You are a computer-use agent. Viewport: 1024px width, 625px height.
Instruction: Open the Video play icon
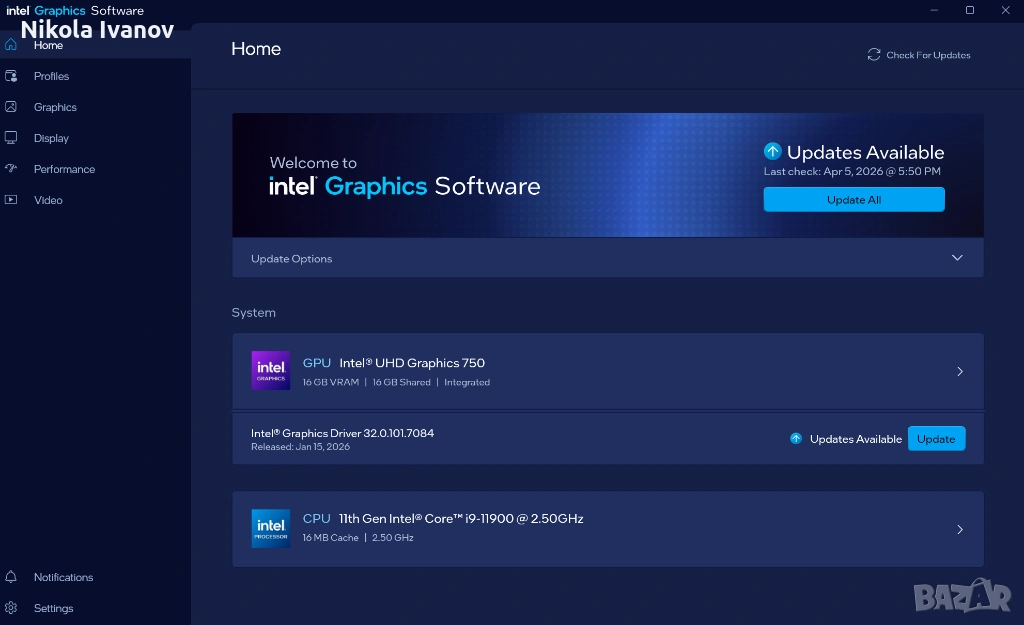[x=11, y=200]
